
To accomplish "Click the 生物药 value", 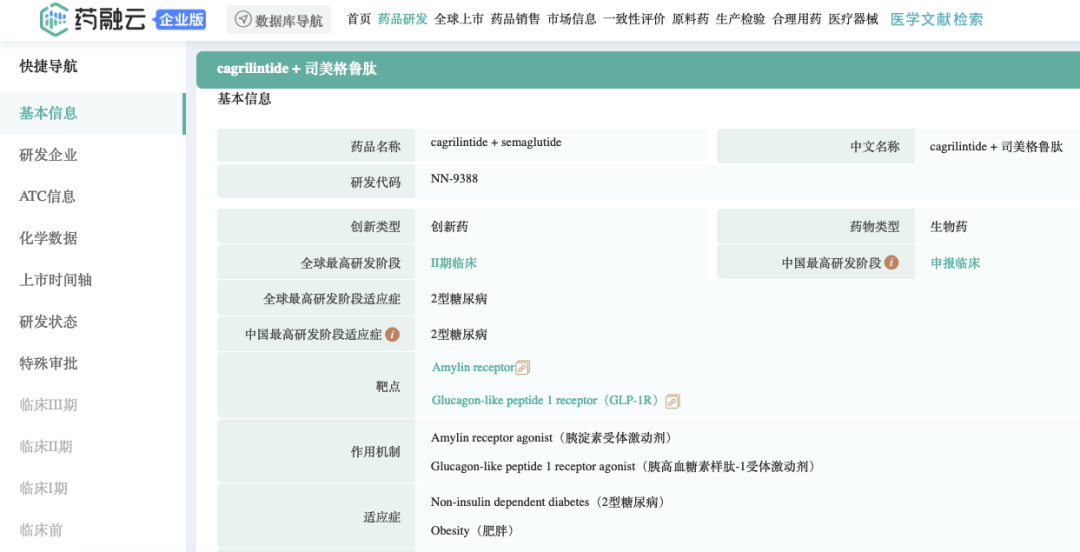I will coord(949,227).
